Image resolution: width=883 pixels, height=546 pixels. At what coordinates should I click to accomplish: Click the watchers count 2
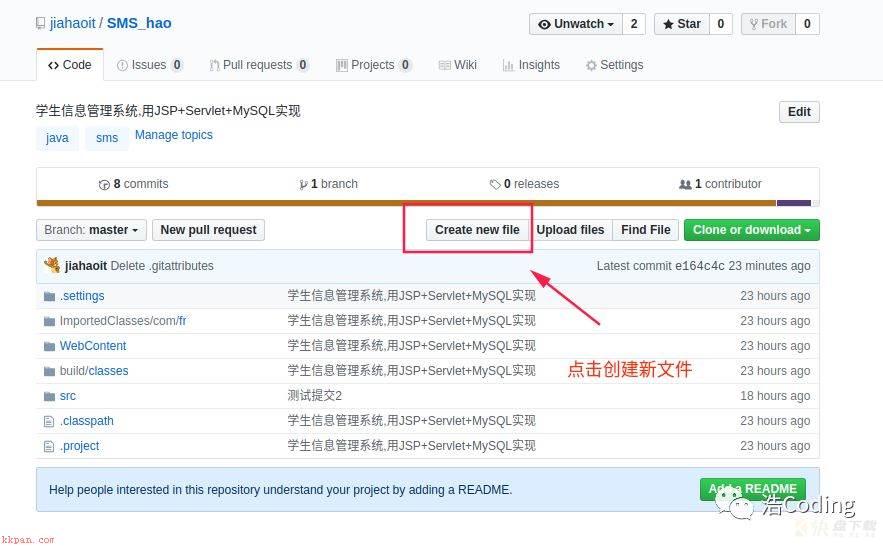click(x=634, y=24)
